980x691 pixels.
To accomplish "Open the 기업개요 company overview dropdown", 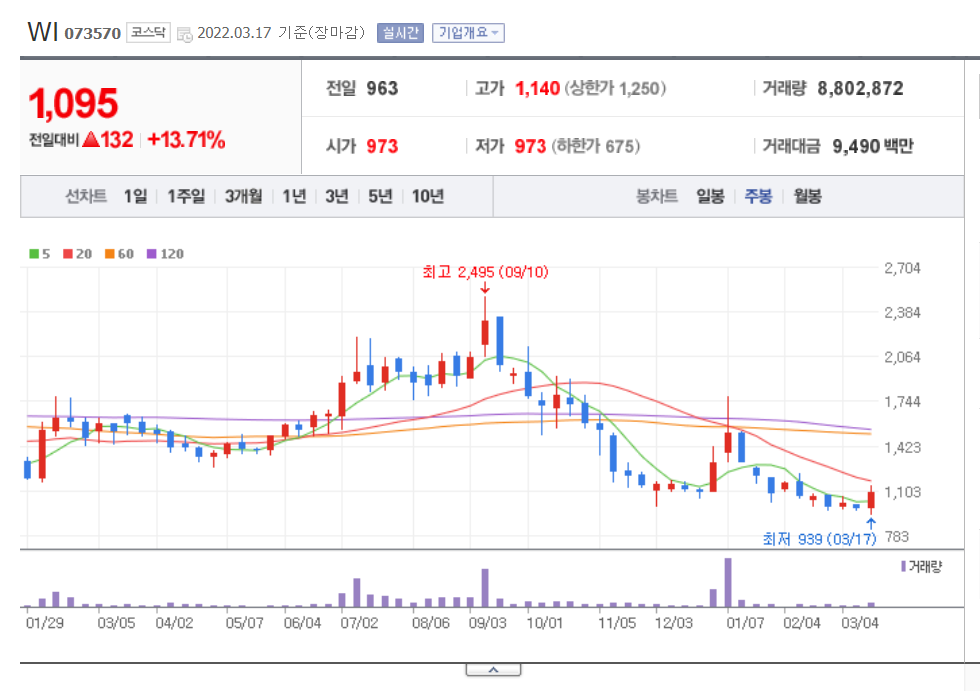I will tap(468, 32).
